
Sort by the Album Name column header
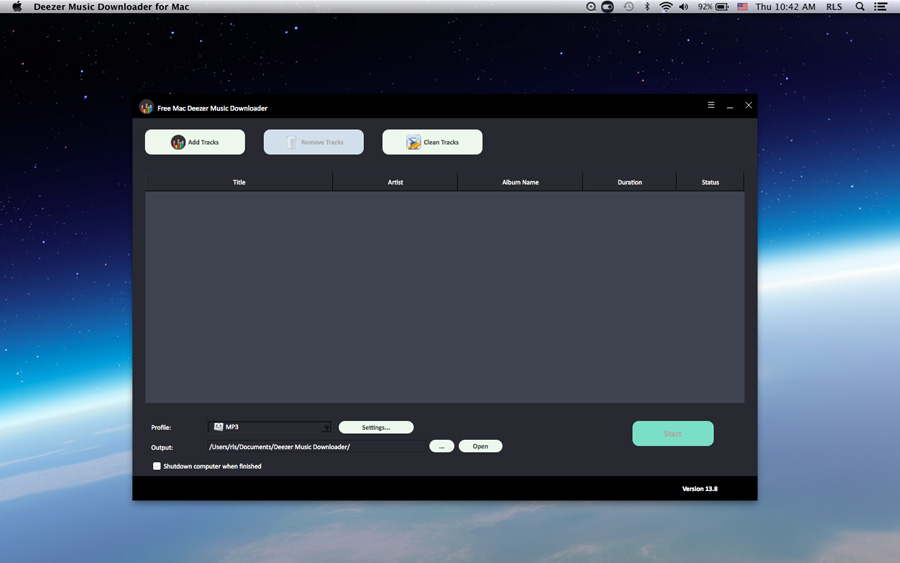[520, 182]
